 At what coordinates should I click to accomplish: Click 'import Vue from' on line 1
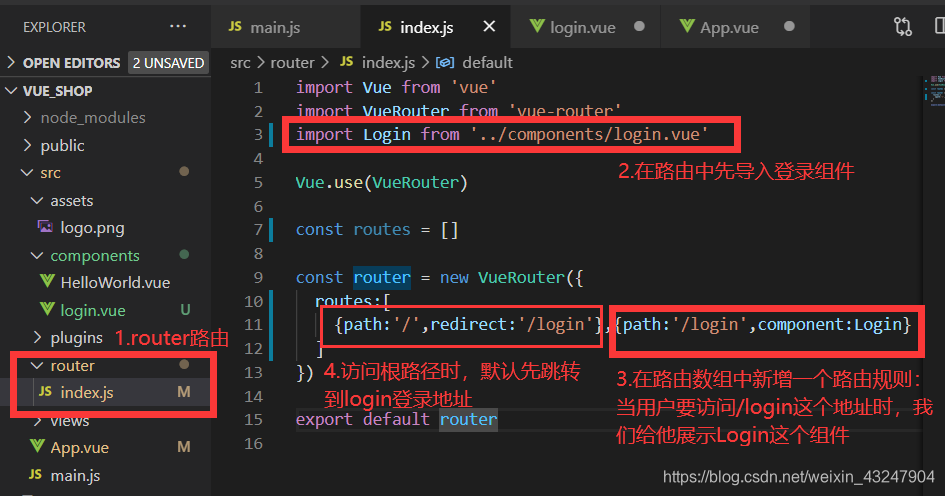tap(368, 87)
